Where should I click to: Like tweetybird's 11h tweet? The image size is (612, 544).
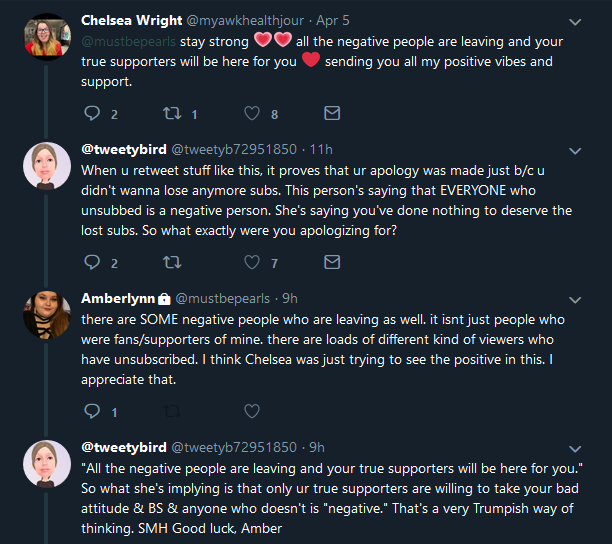(x=252, y=262)
